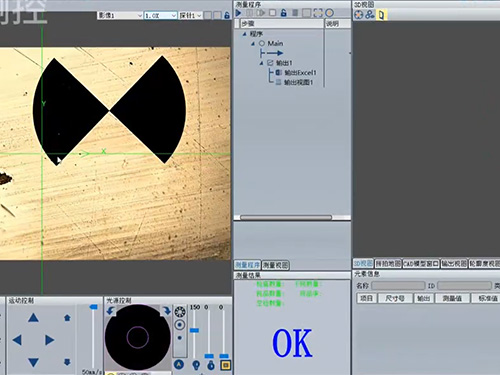Click the 150 brightness slider handle
The width and height of the screenshot is (500, 375).
click(x=194, y=330)
